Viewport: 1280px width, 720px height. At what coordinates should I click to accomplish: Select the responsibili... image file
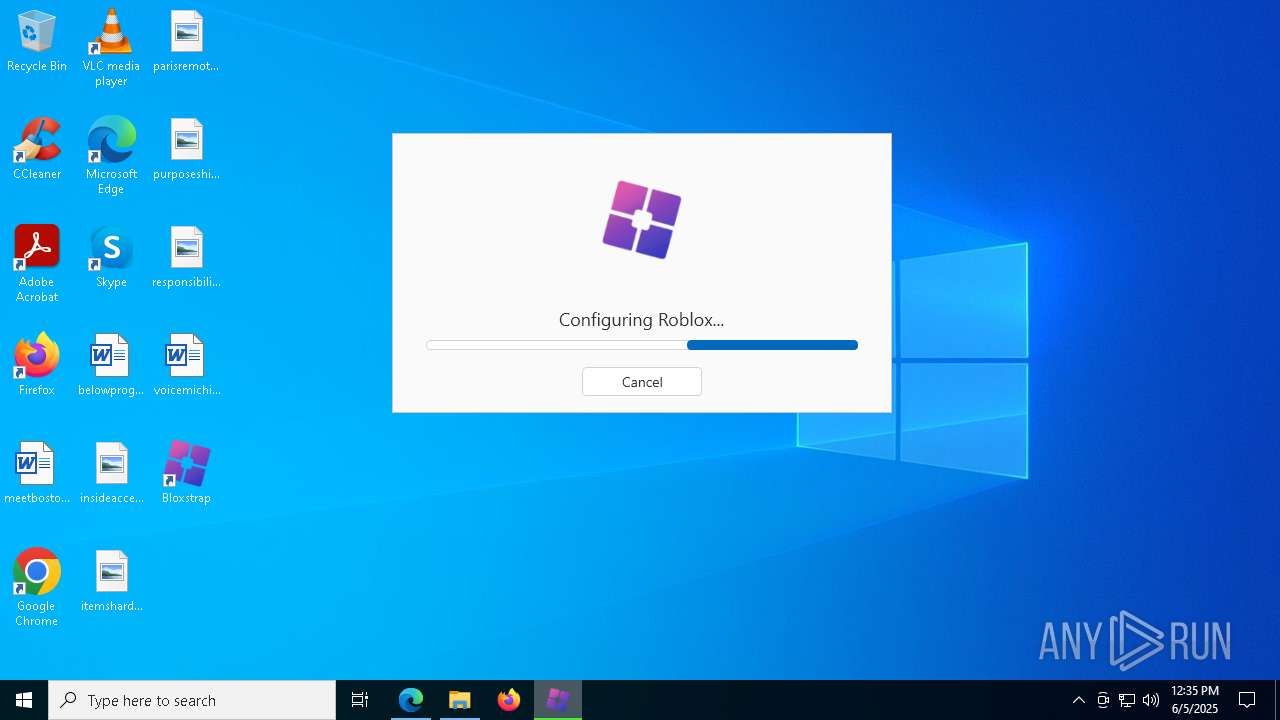[x=186, y=258]
